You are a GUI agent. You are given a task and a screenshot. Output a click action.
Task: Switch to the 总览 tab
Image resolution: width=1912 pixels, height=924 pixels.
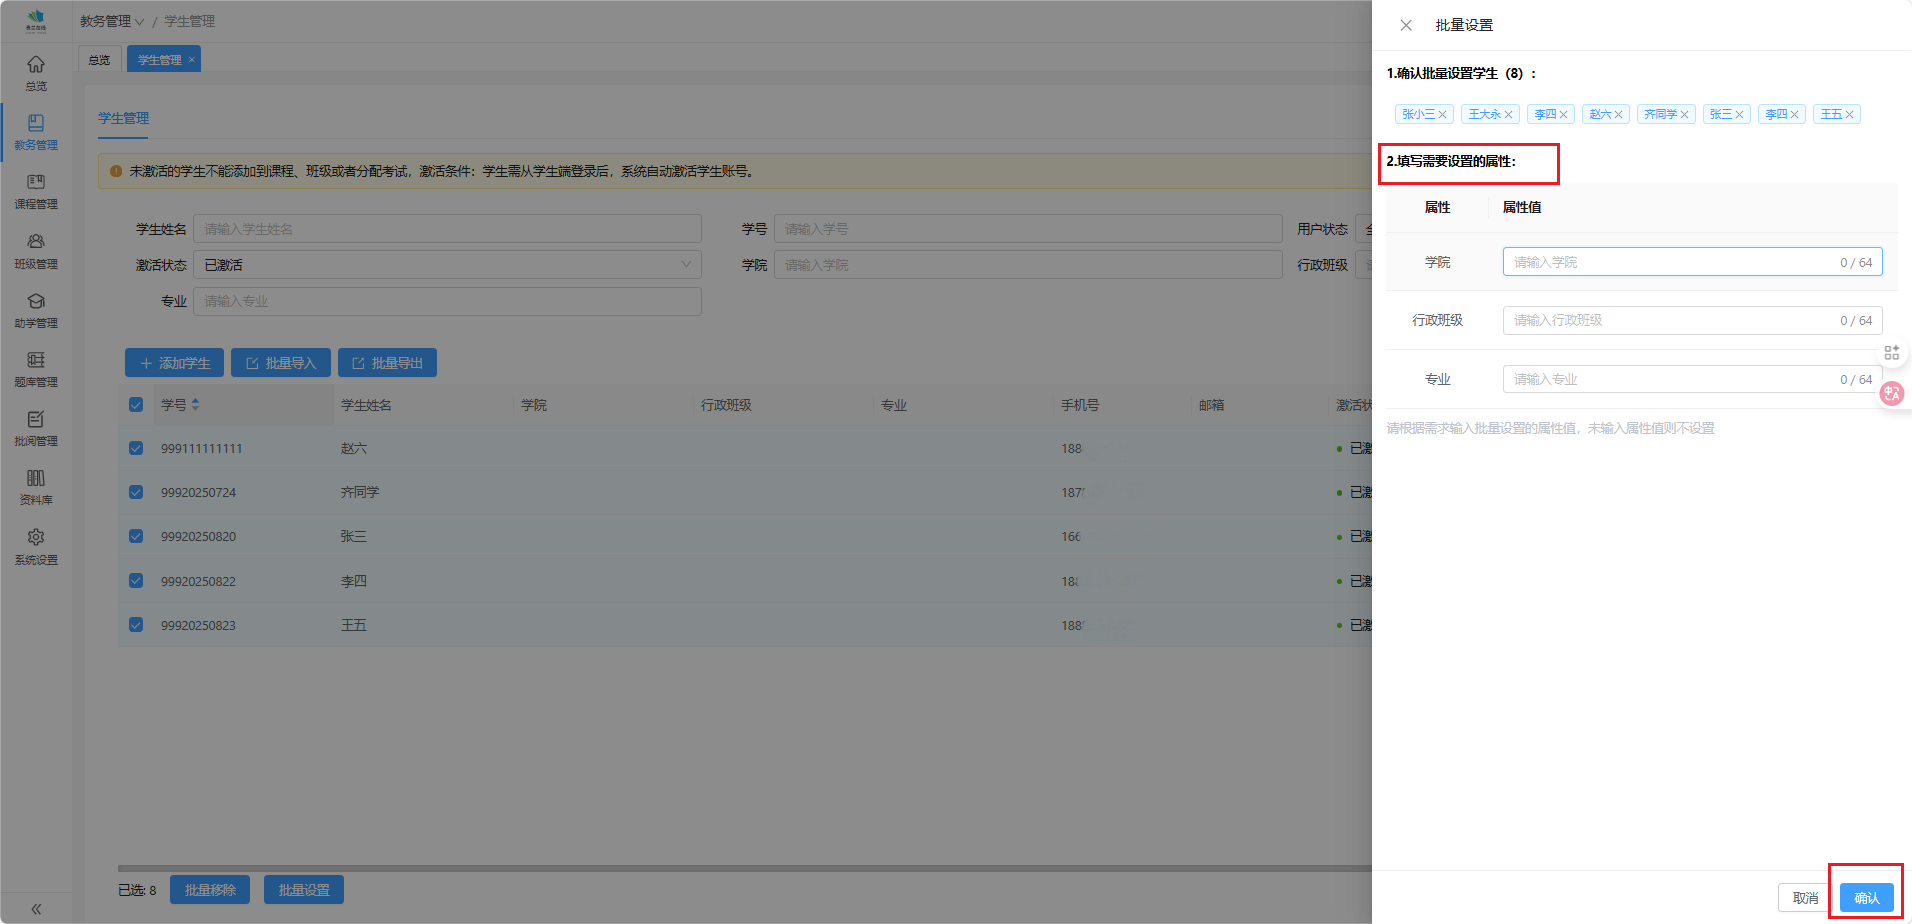point(100,60)
